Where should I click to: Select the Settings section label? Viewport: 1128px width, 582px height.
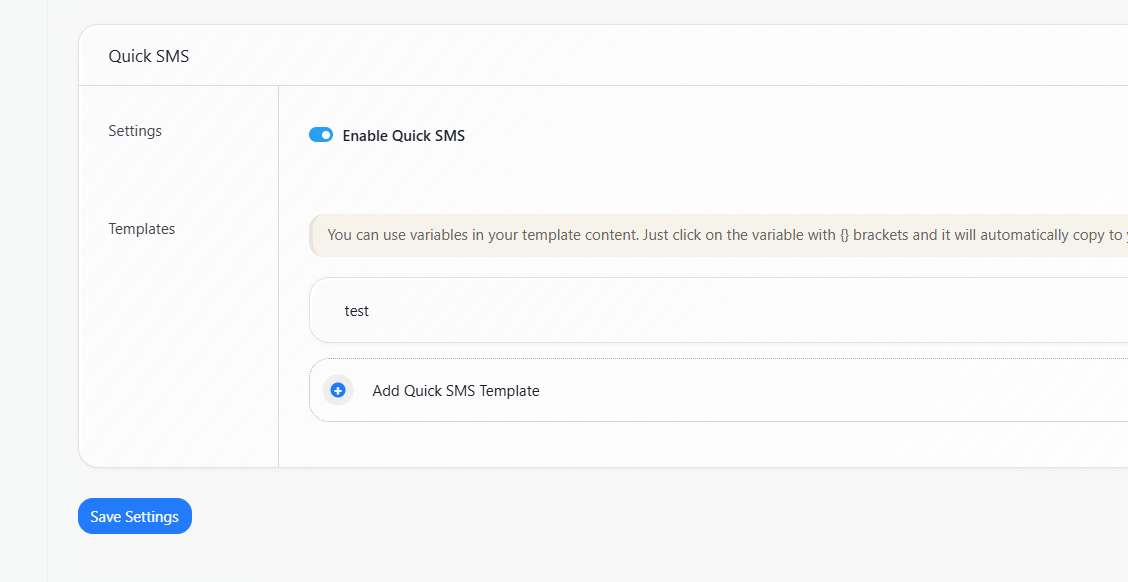pyautogui.click(x=135, y=131)
